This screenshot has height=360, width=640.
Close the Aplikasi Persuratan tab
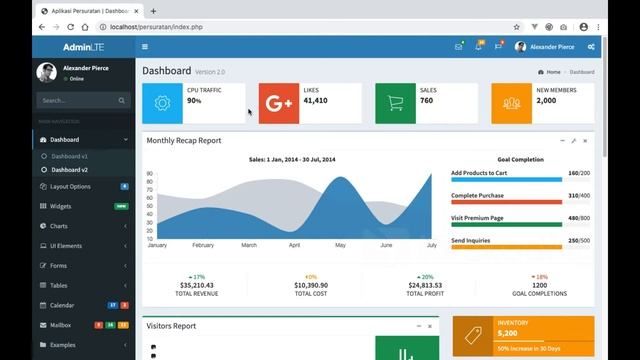[x=136, y=11]
